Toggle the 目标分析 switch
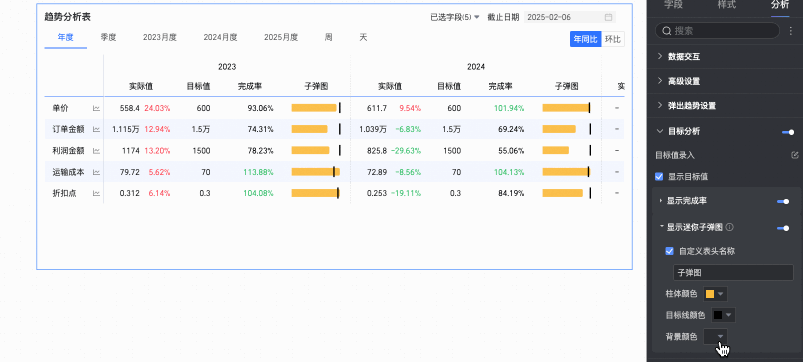Image resolution: width=803 pixels, height=362 pixels. (x=788, y=132)
